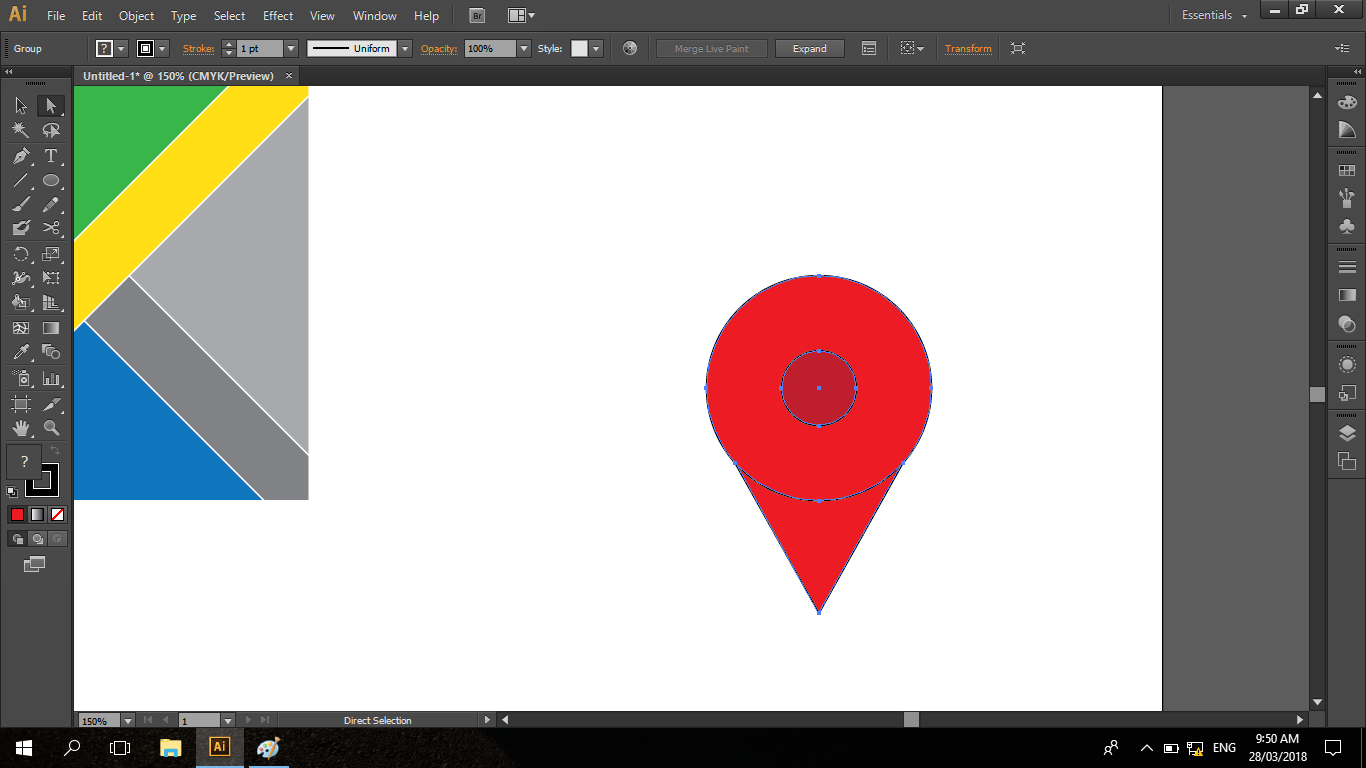The height and width of the screenshot is (768, 1366).
Task: Expand the Opacity percentage dropdown
Action: (523, 48)
